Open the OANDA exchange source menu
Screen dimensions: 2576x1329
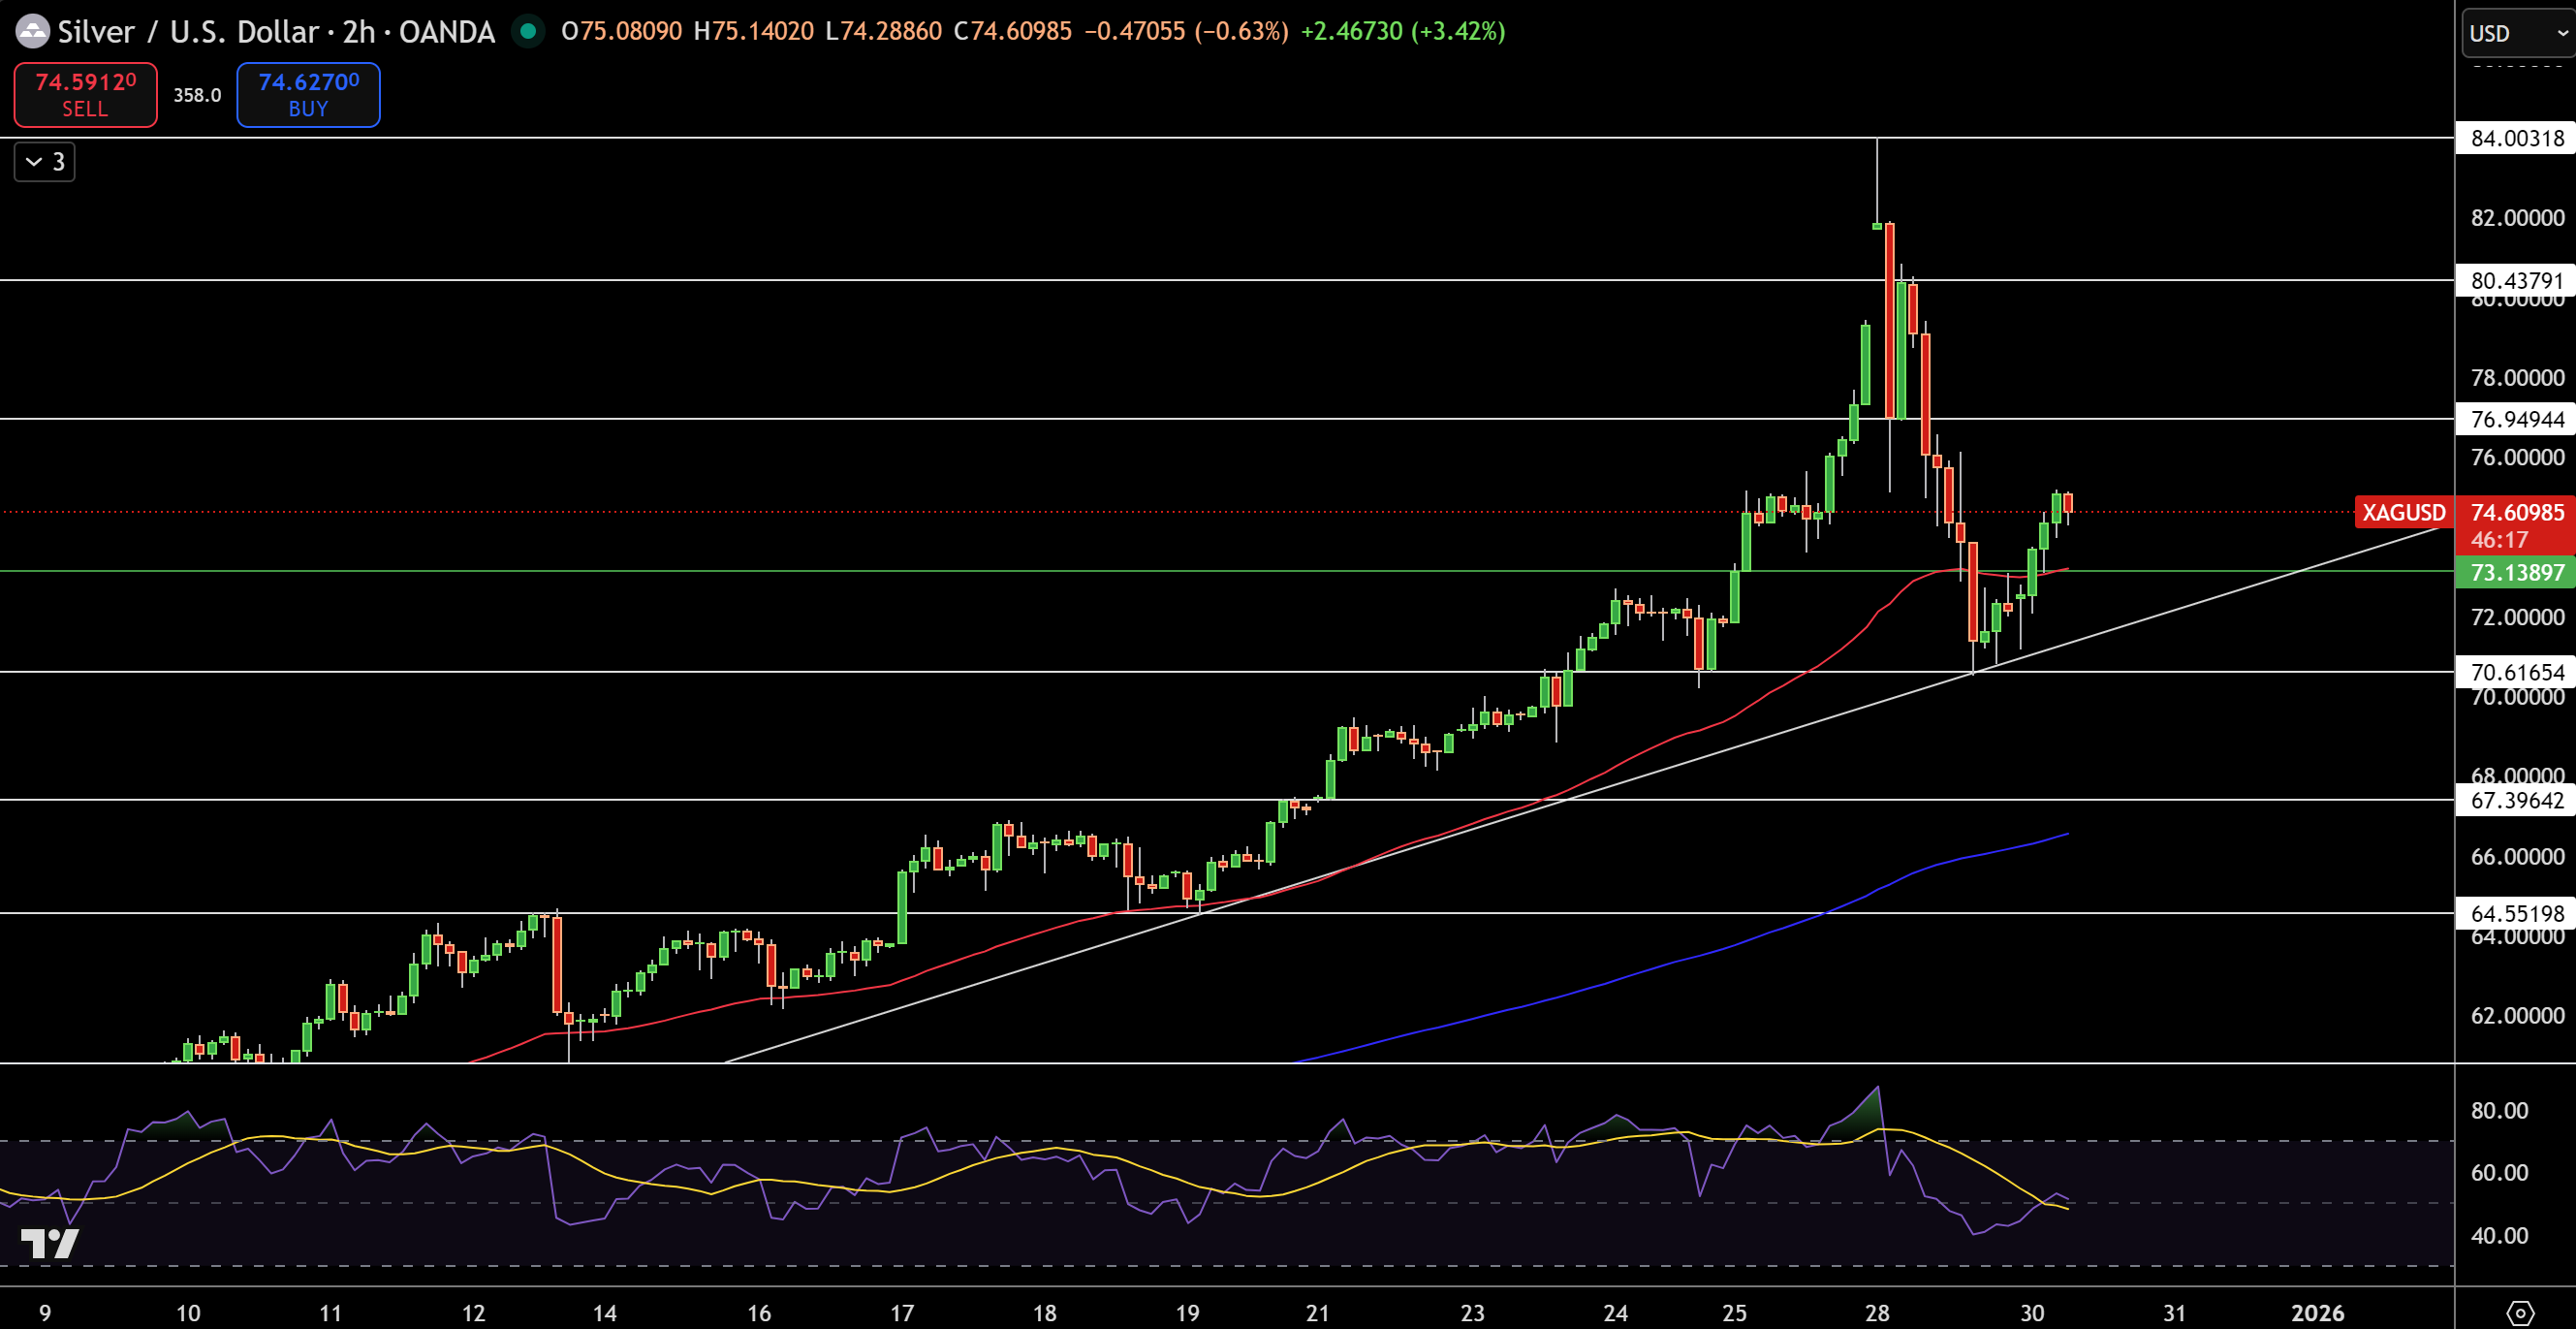click(442, 31)
